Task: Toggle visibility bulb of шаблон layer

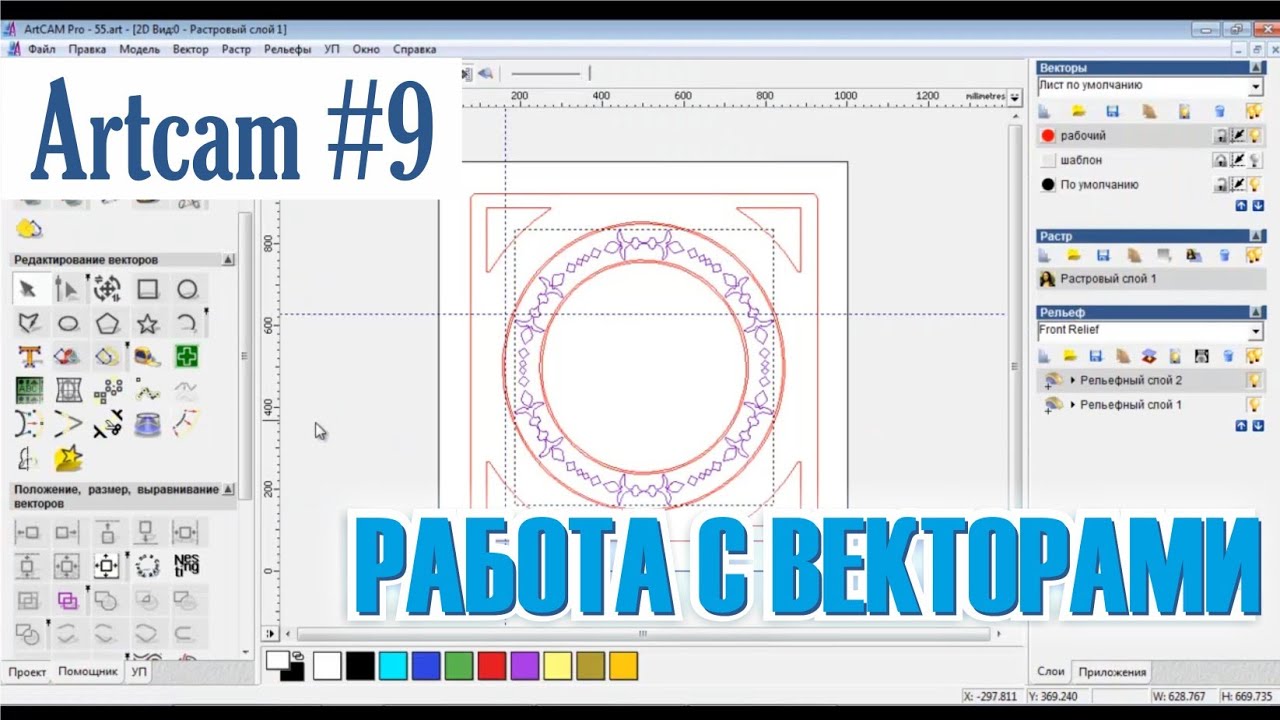Action: (x=1255, y=160)
